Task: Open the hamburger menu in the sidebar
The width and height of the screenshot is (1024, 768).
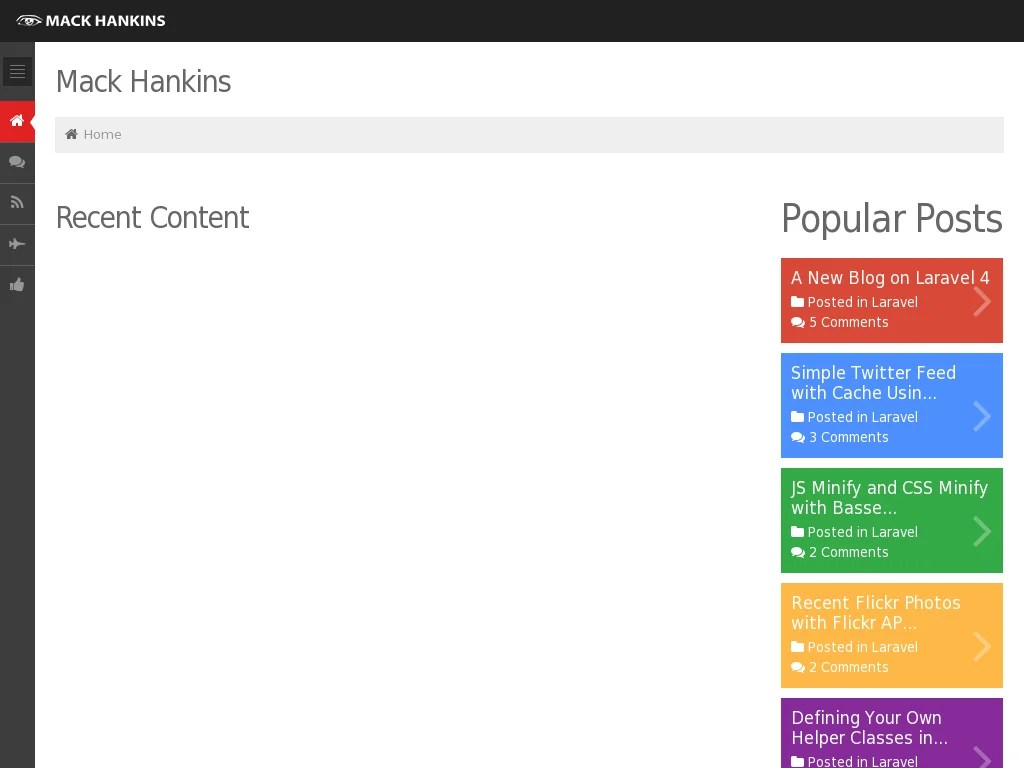Action: coord(17,71)
